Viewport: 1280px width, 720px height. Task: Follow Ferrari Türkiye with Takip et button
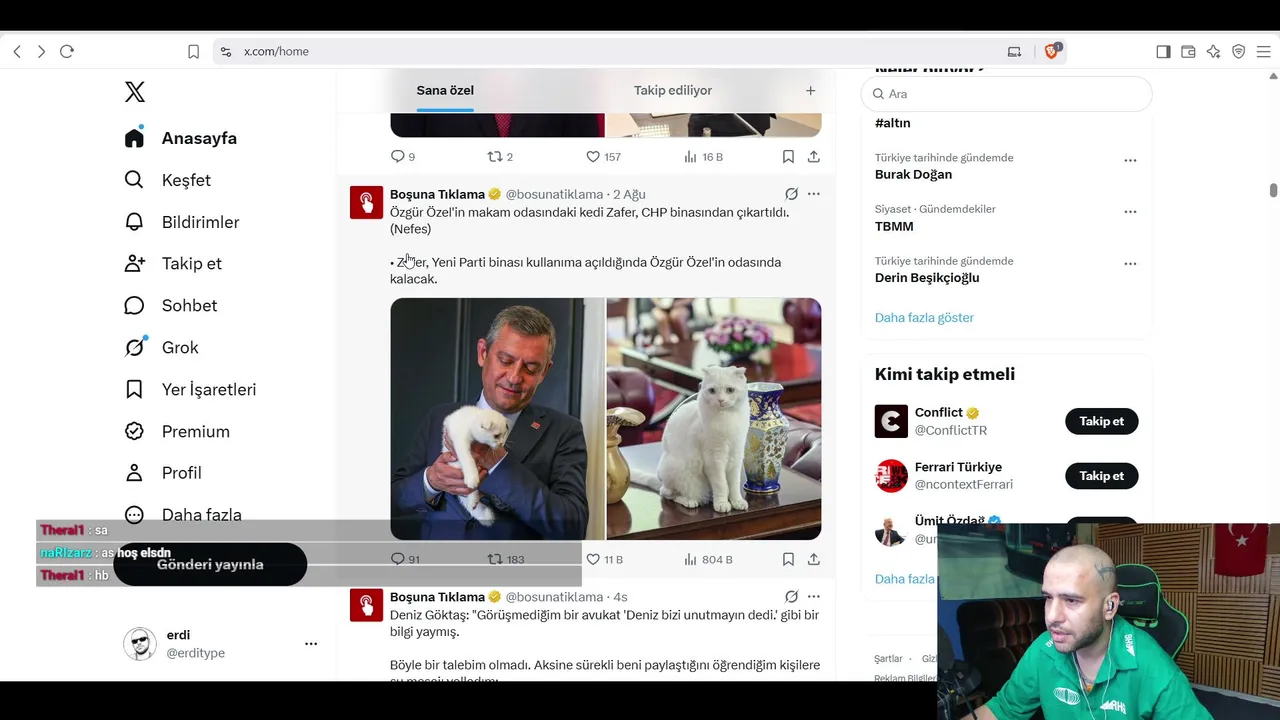pyautogui.click(x=1102, y=476)
